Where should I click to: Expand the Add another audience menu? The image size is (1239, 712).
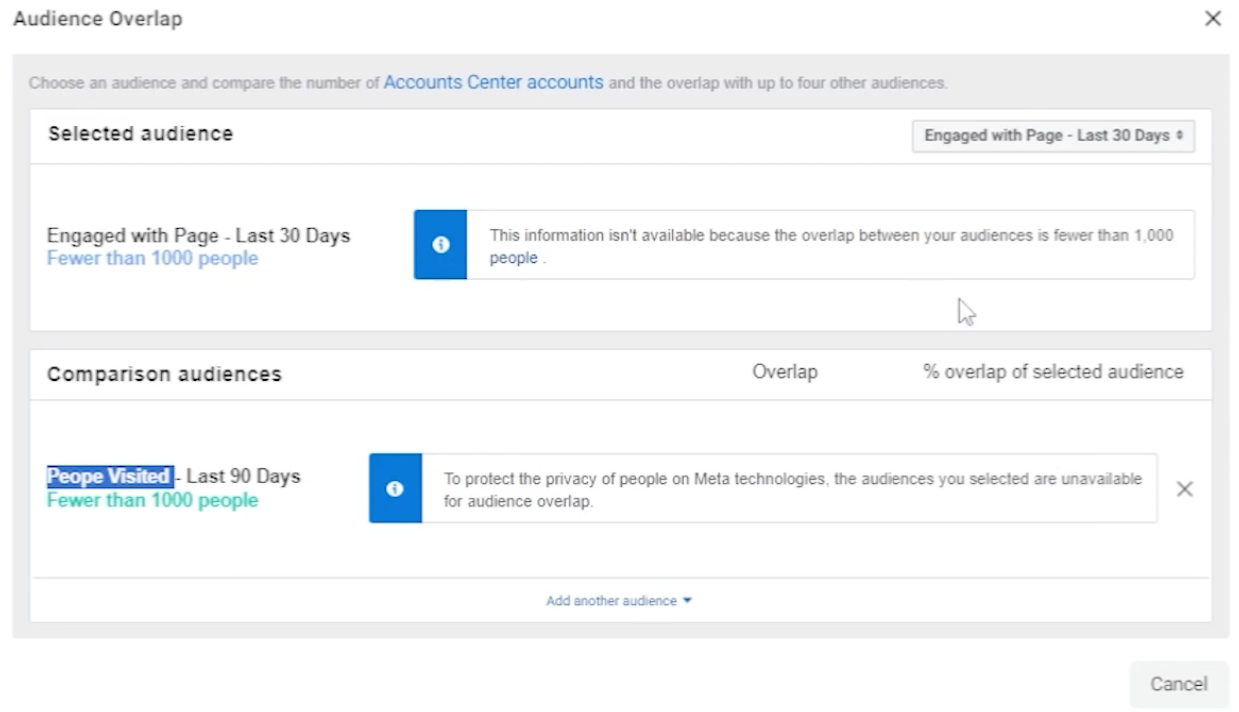coord(611,601)
